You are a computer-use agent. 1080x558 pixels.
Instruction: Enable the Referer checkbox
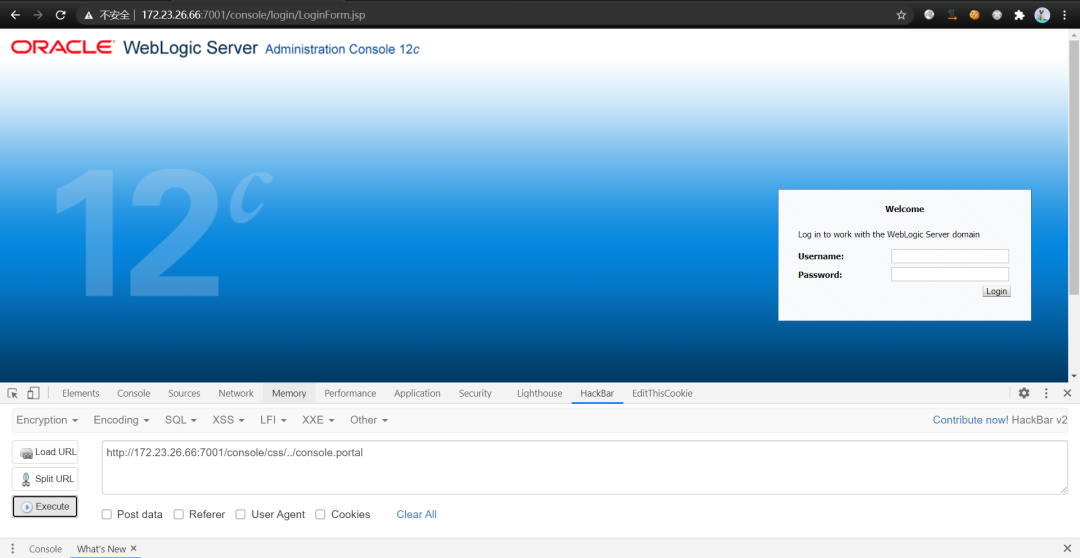click(x=178, y=515)
